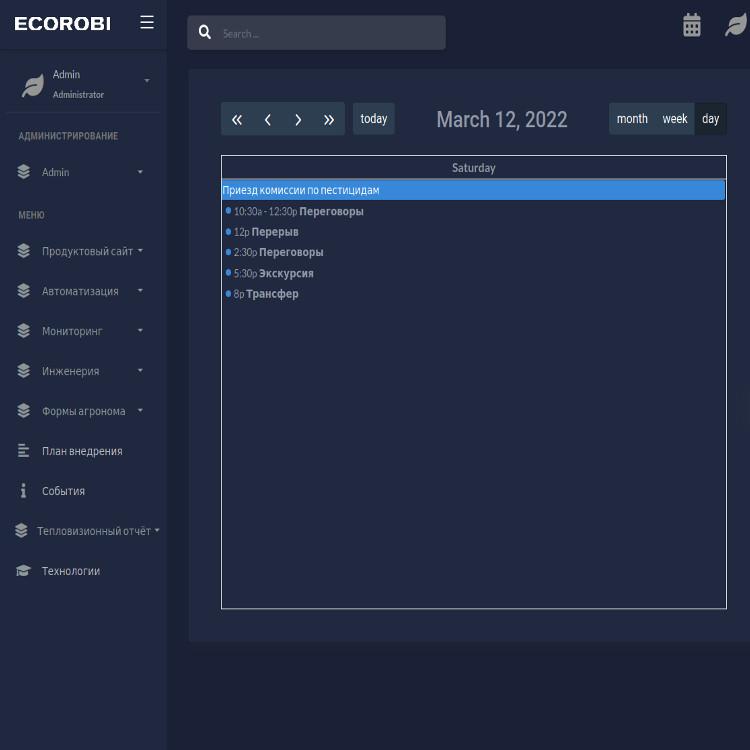
Task: Open the 5:30p Экскурсия event
Action: [273, 273]
